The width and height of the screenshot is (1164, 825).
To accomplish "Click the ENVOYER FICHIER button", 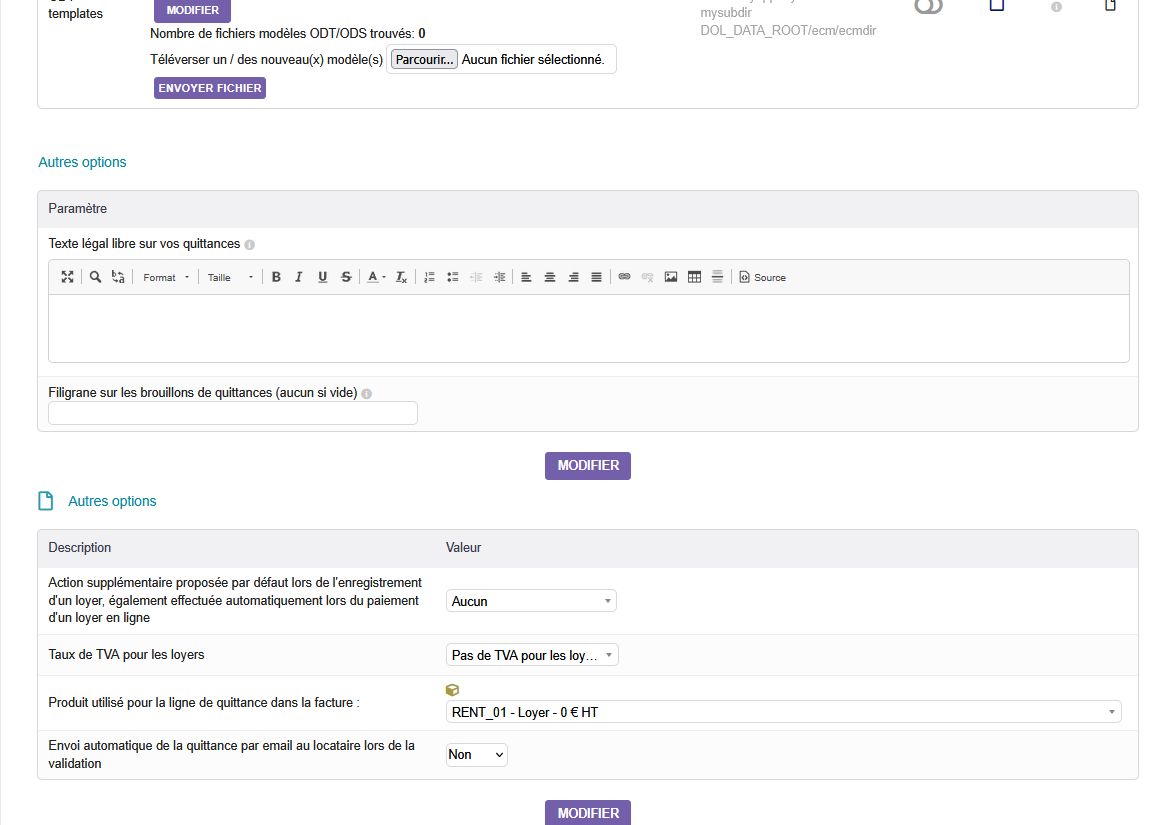I will coord(210,88).
